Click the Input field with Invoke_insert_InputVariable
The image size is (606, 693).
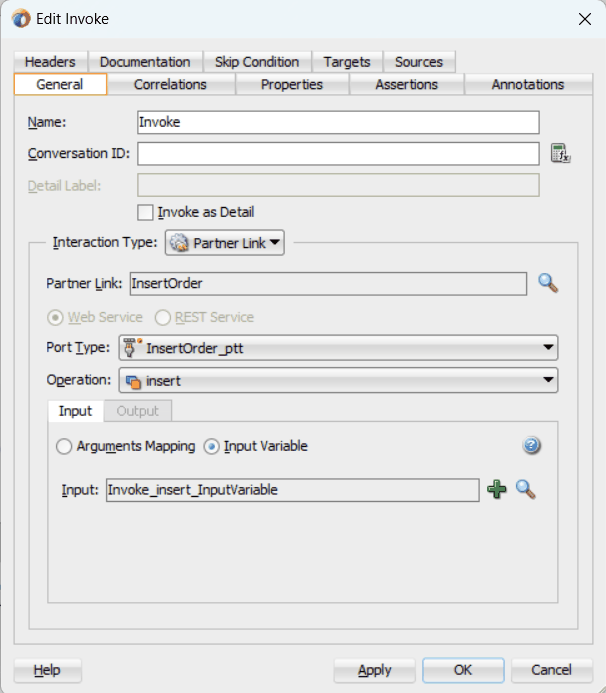[x=293, y=490]
